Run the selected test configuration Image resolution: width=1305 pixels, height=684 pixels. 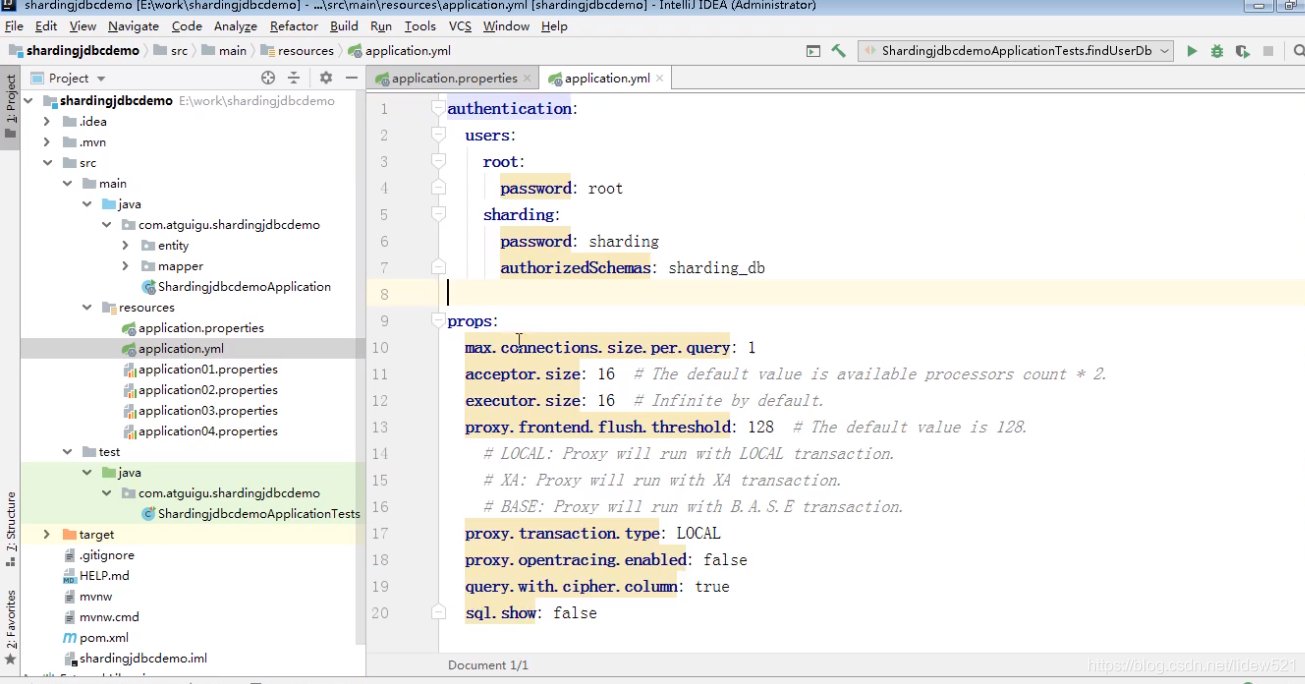pos(1192,51)
